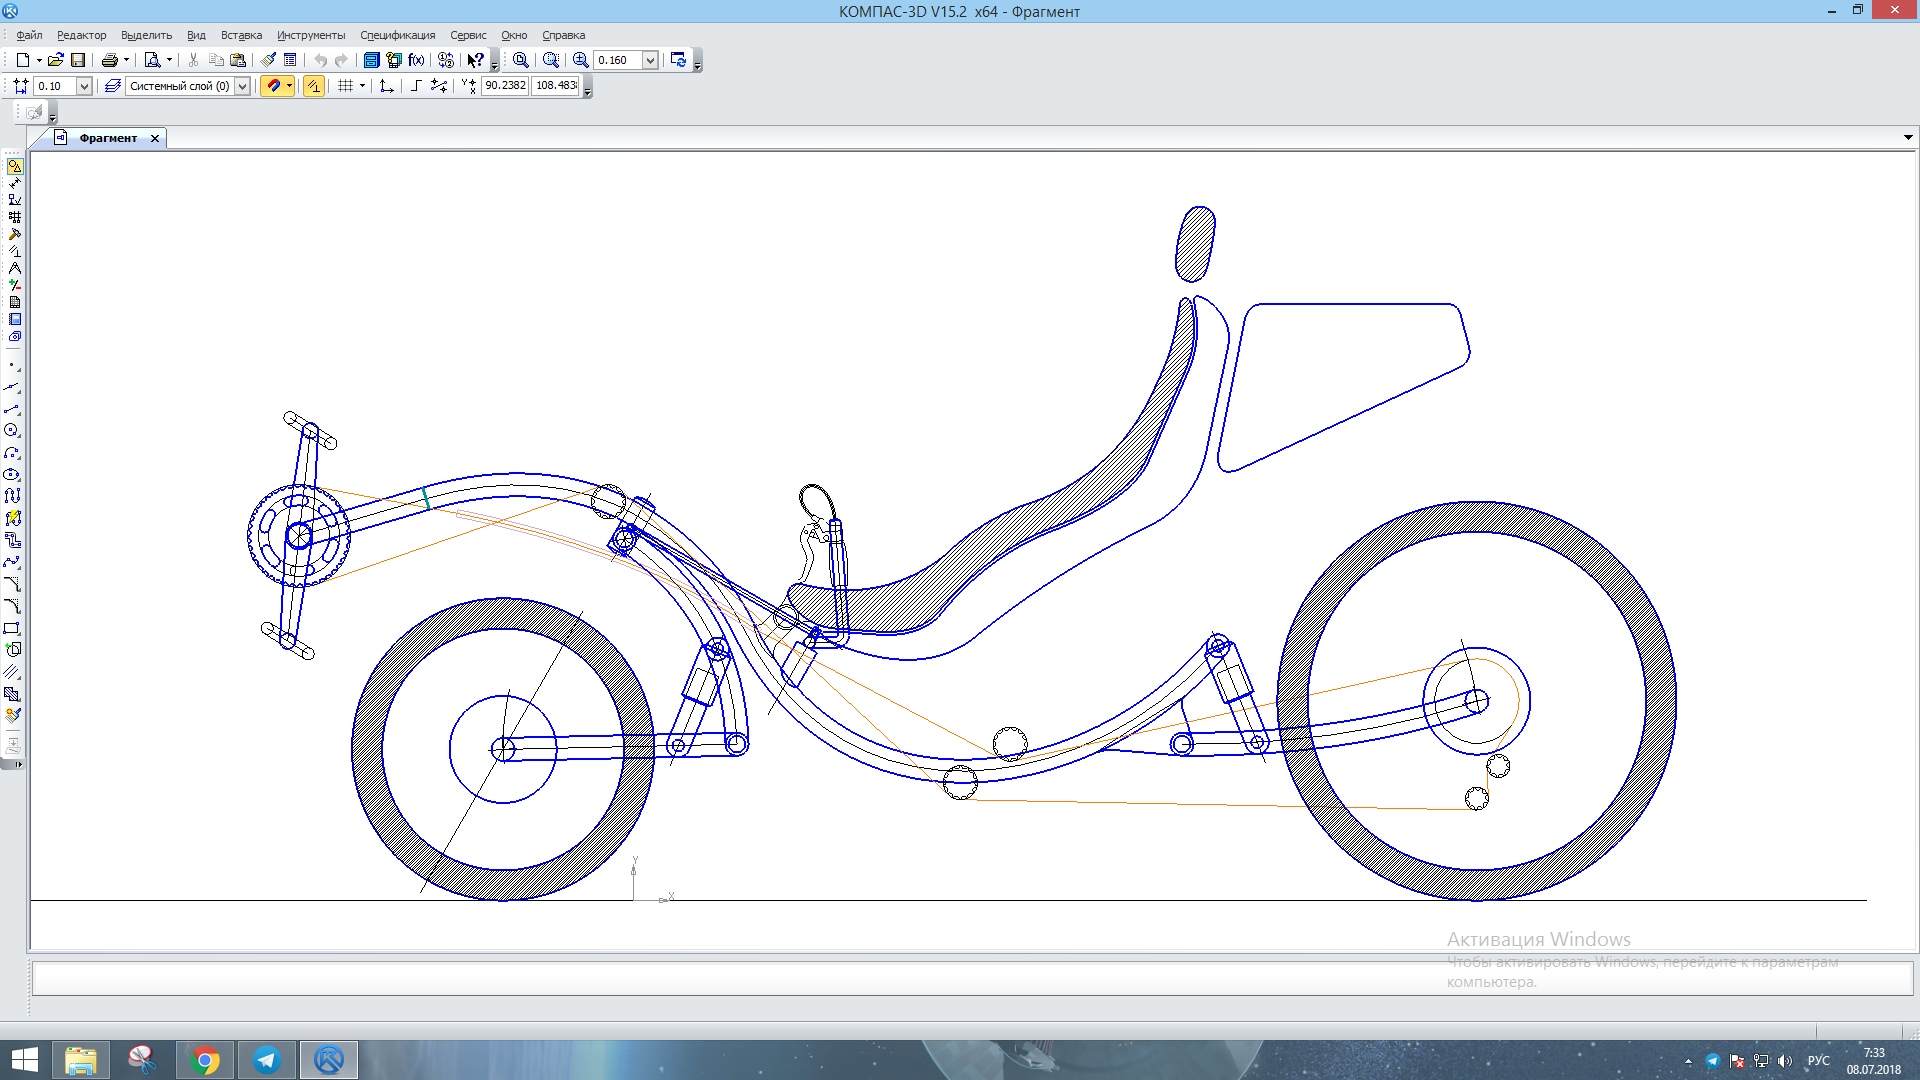
Task: Open the document tabs list arrow at right
Action: click(x=1908, y=138)
